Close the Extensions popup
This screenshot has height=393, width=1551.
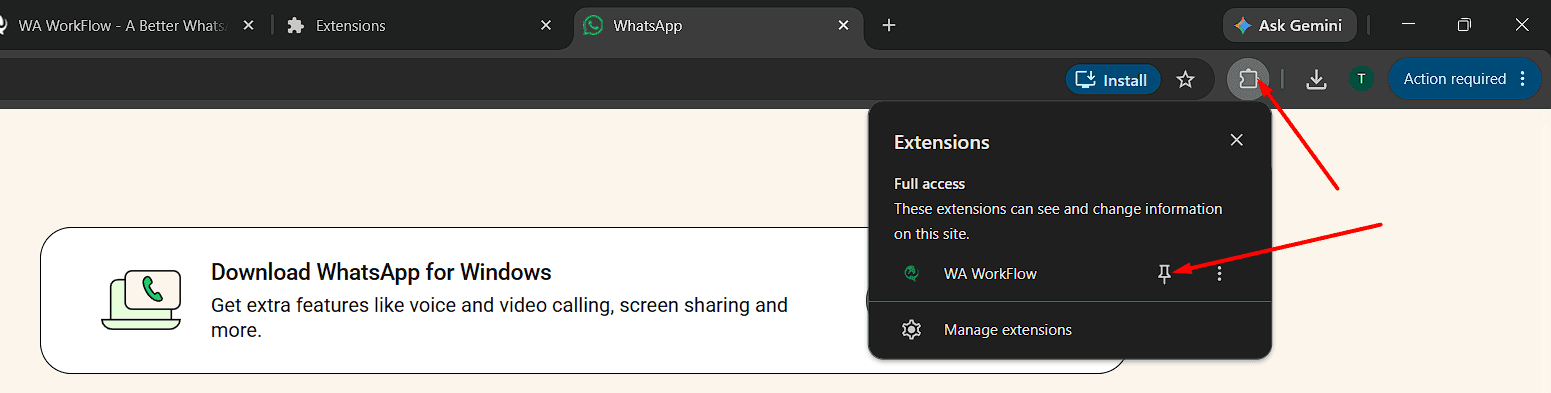[1237, 140]
